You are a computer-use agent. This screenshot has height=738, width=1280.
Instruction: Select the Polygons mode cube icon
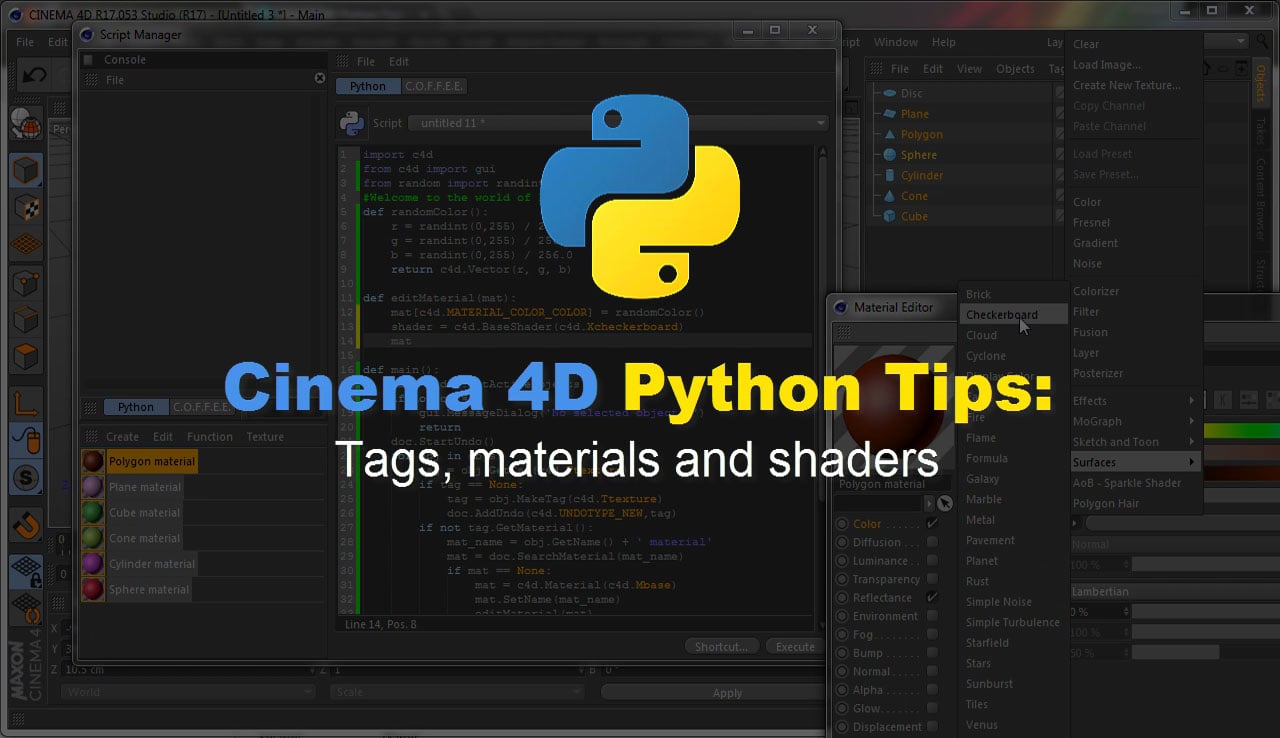coord(26,357)
